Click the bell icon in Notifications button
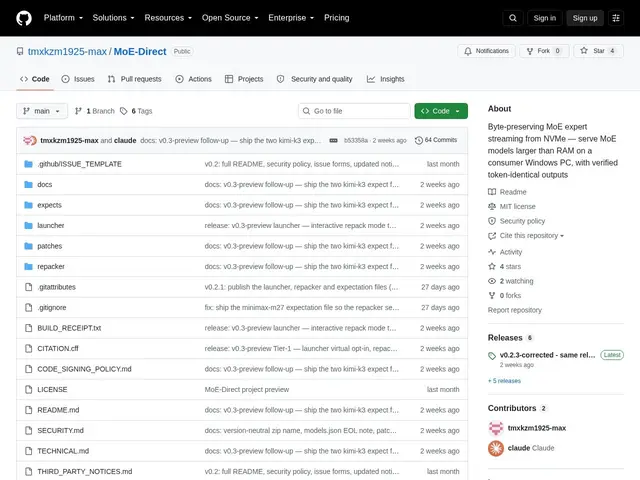The width and height of the screenshot is (640, 480). [x=468, y=51]
